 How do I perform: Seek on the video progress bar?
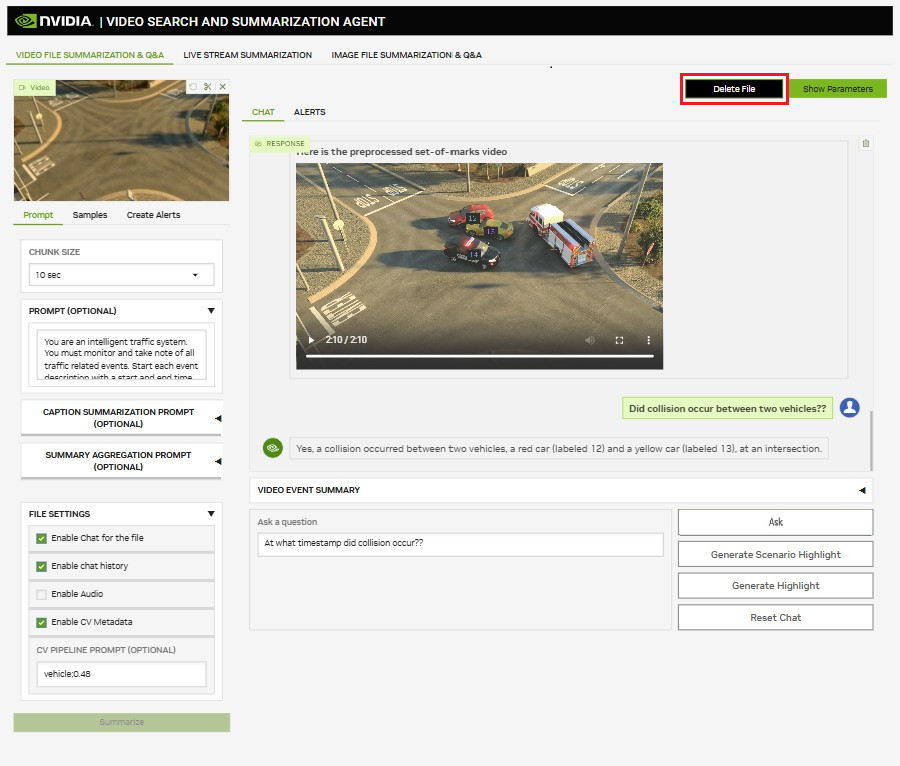click(479, 356)
